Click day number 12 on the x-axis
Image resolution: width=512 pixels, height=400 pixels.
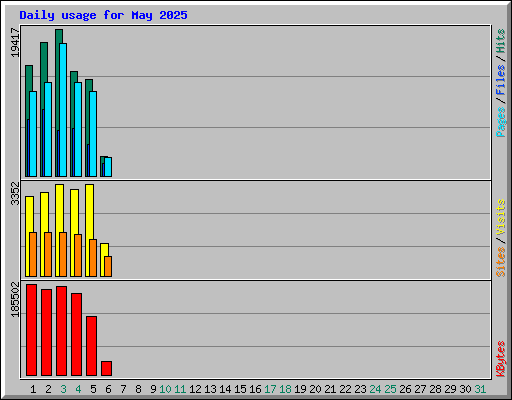point(195,389)
